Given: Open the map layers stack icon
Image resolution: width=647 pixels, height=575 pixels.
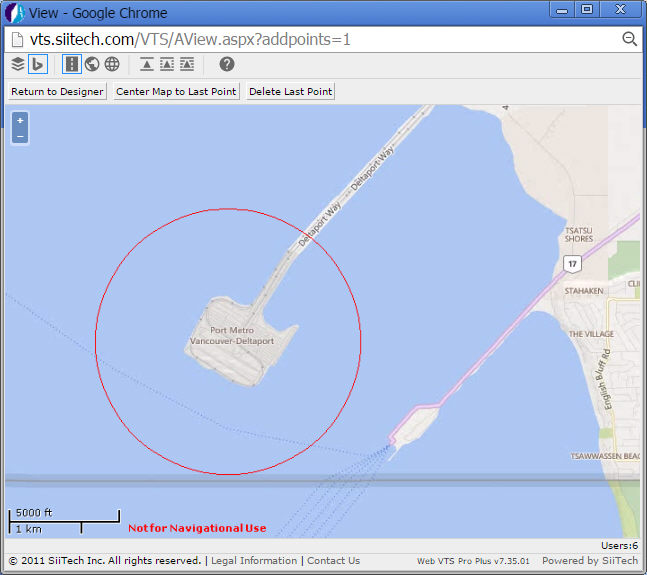Looking at the screenshot, I should tap(18, 64).
